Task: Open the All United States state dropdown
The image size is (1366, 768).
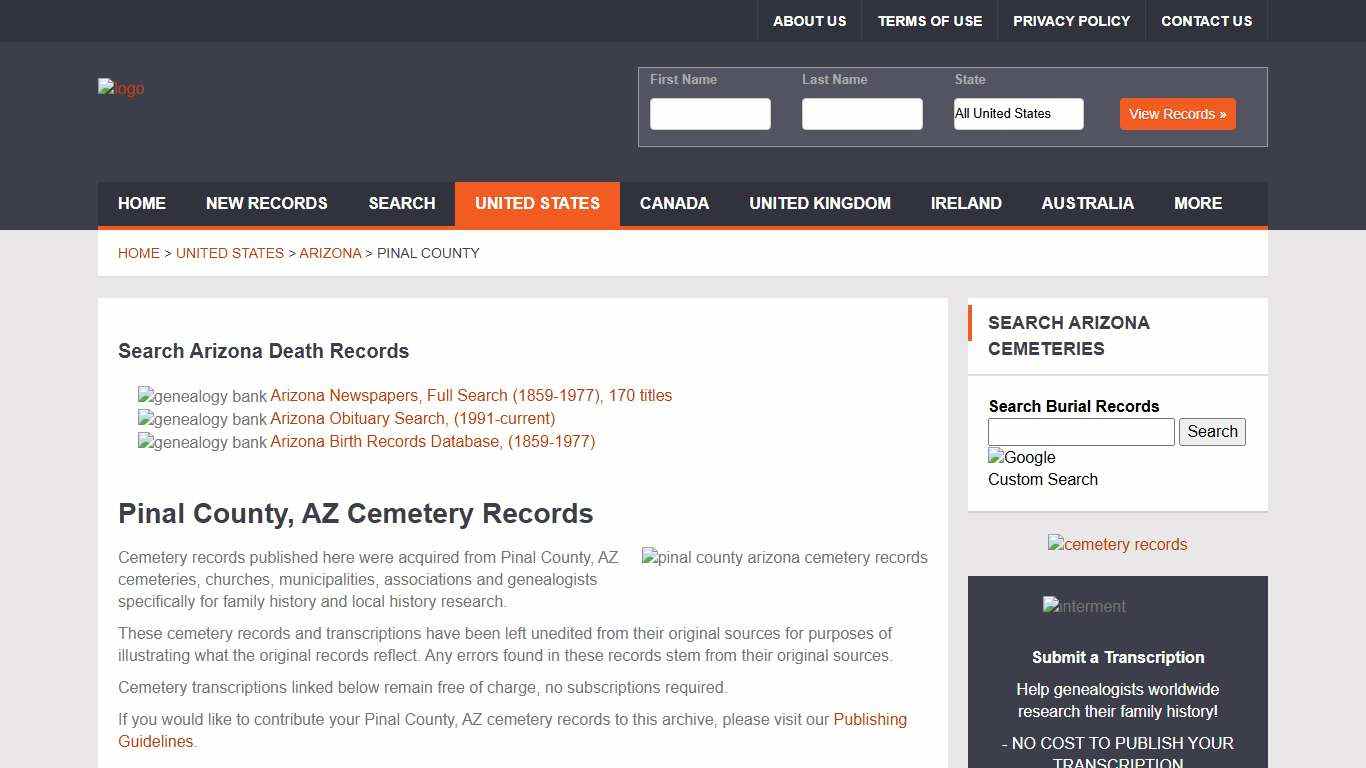Action: pyautogui.click(x=1018, y=114)
